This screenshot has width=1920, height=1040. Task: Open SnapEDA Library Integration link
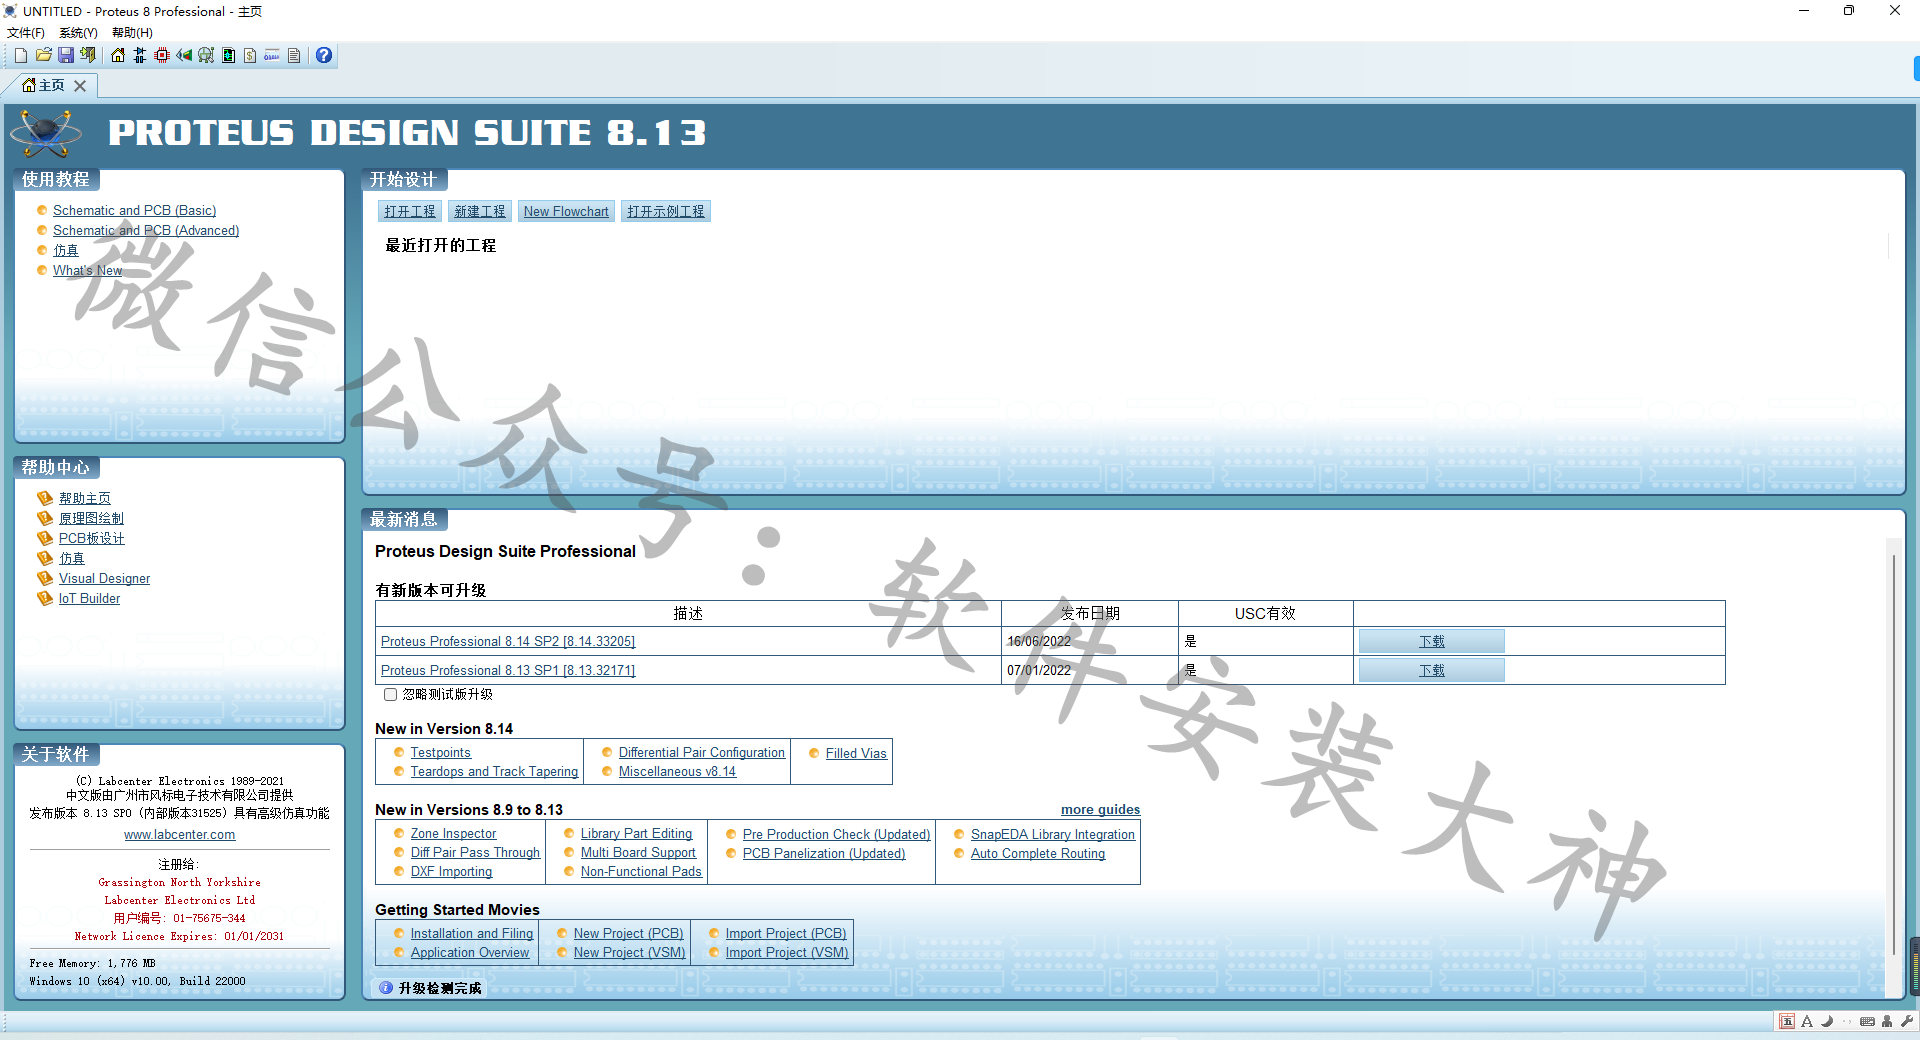[x=1053, y=835]
